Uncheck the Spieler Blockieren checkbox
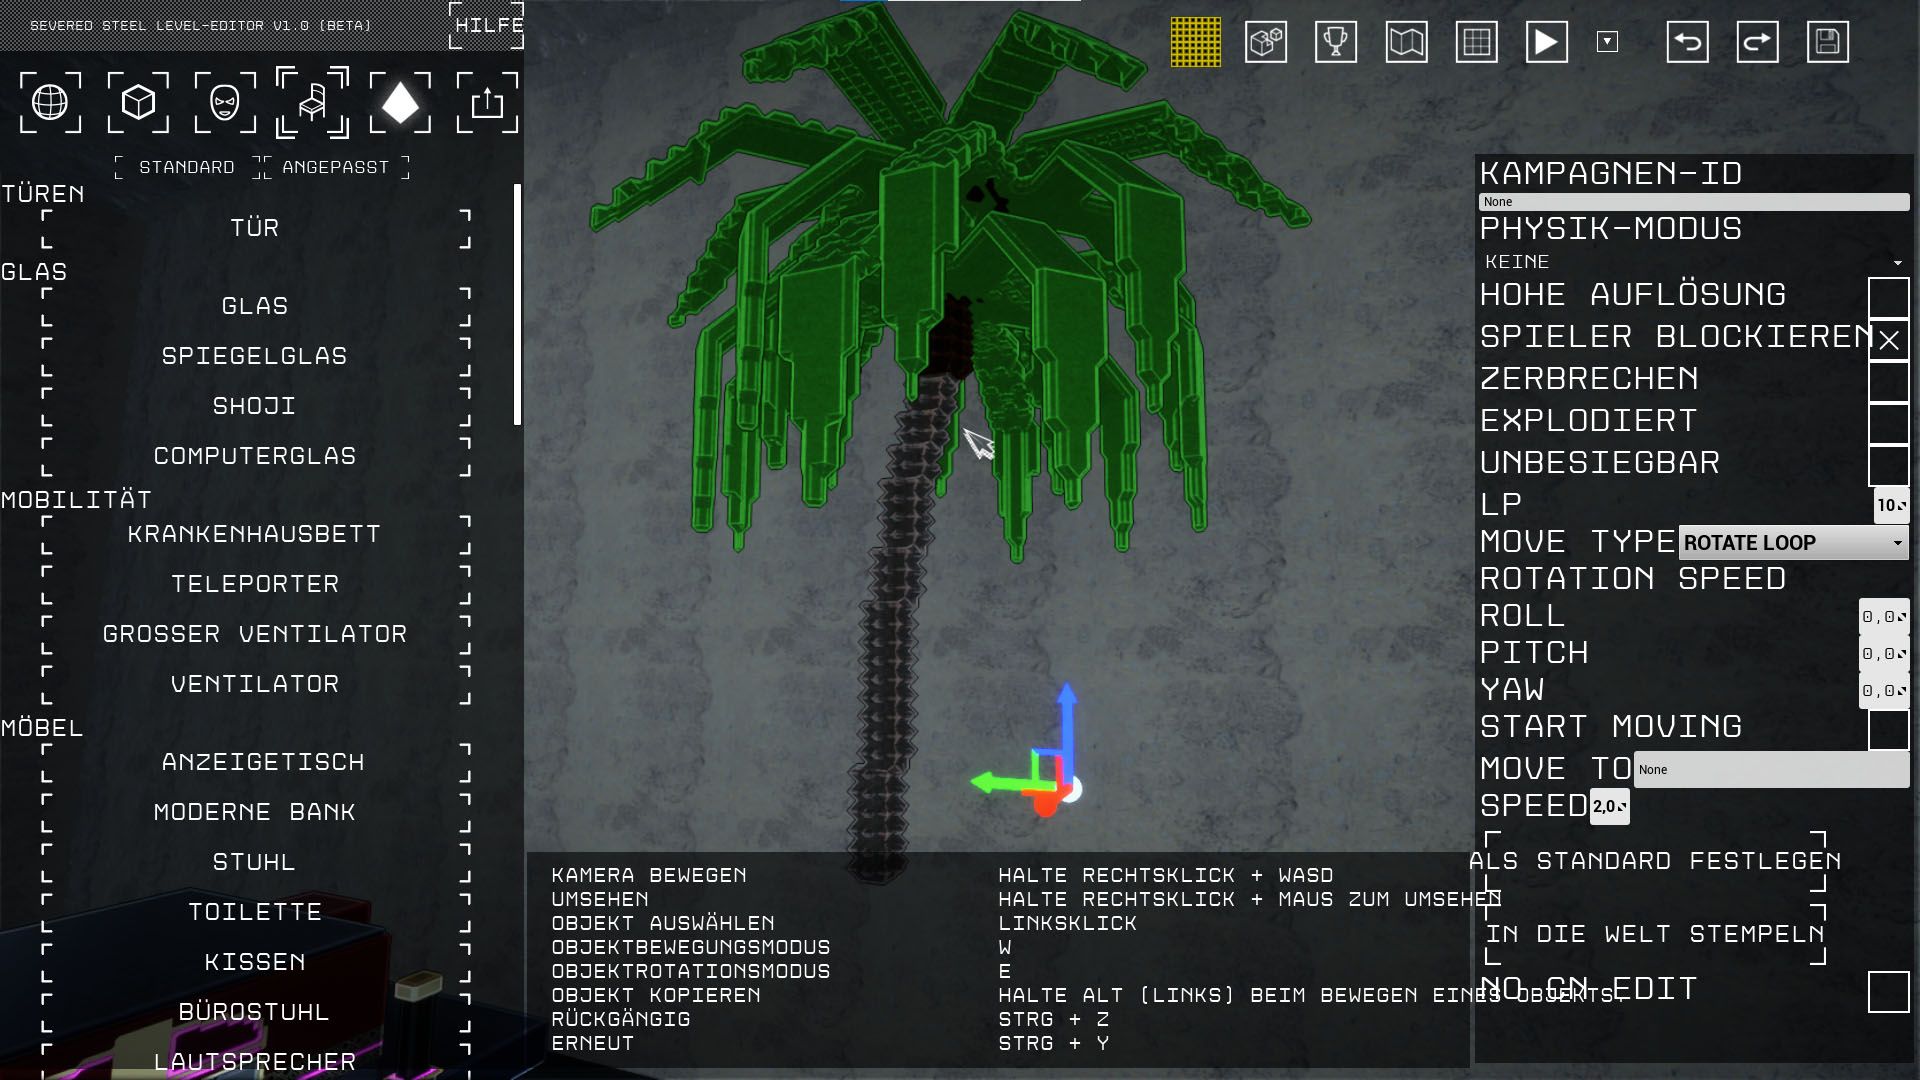Viewport: 1920px width, 1080px height. [x=1888, y=340]
